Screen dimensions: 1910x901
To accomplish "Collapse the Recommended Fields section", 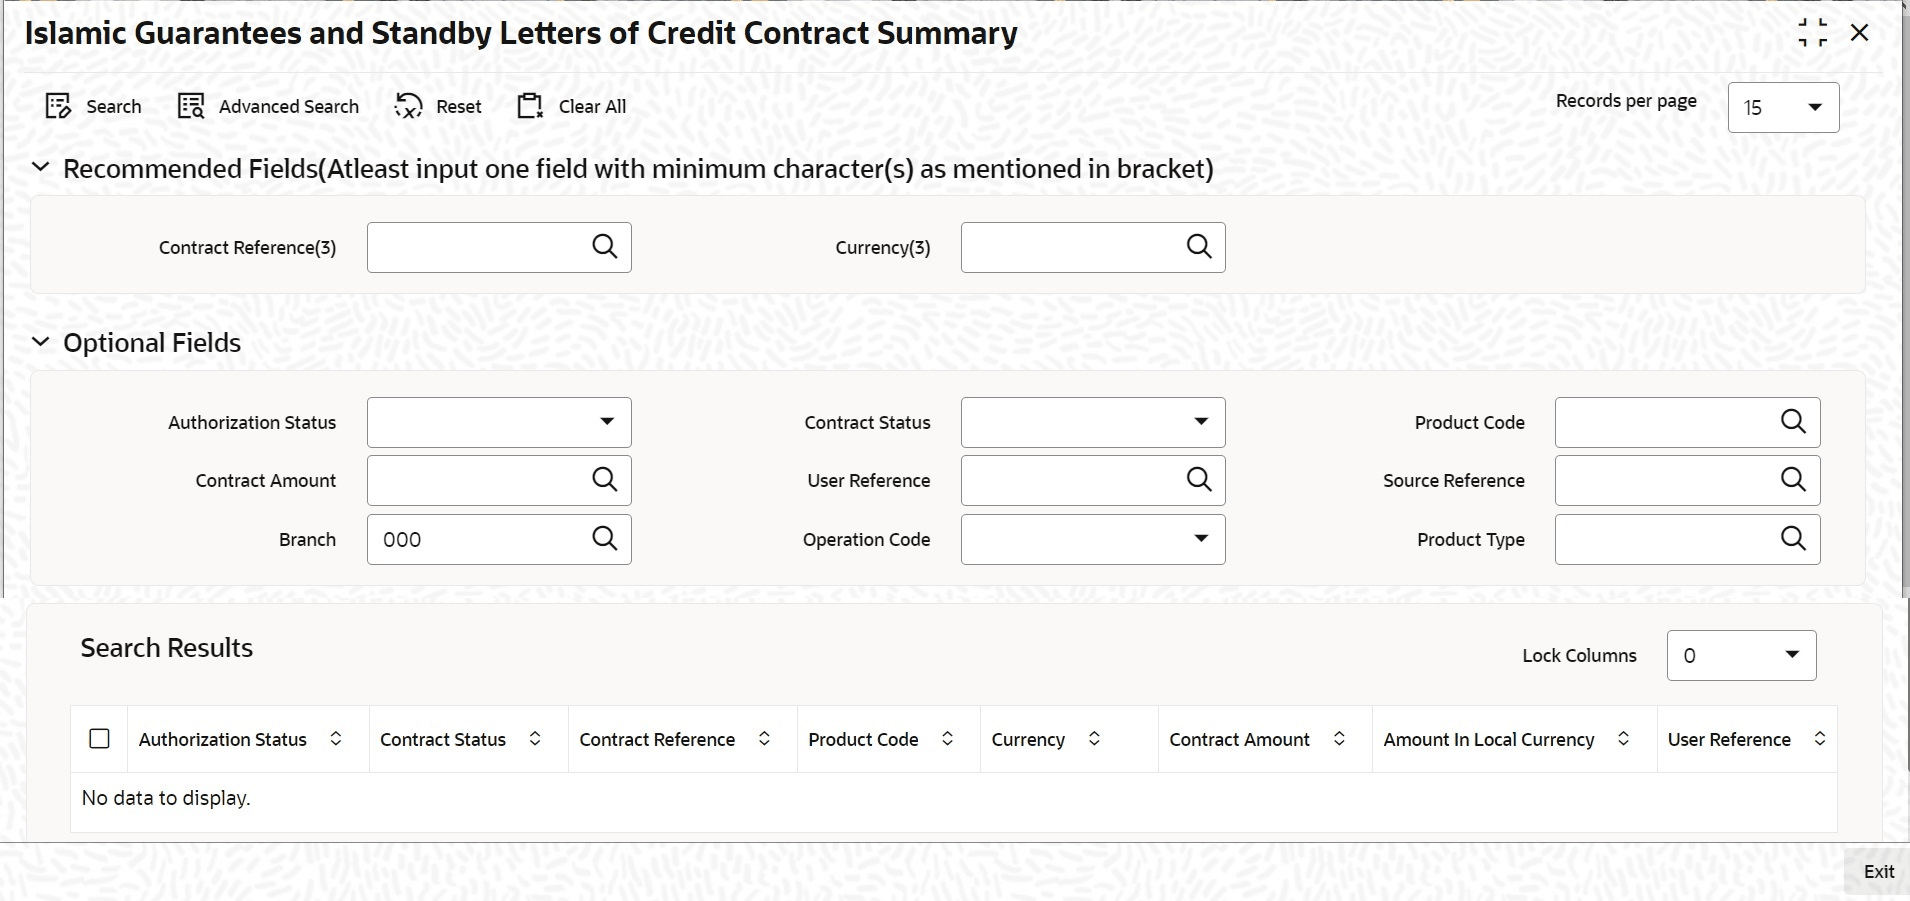I will pos(41,168).
